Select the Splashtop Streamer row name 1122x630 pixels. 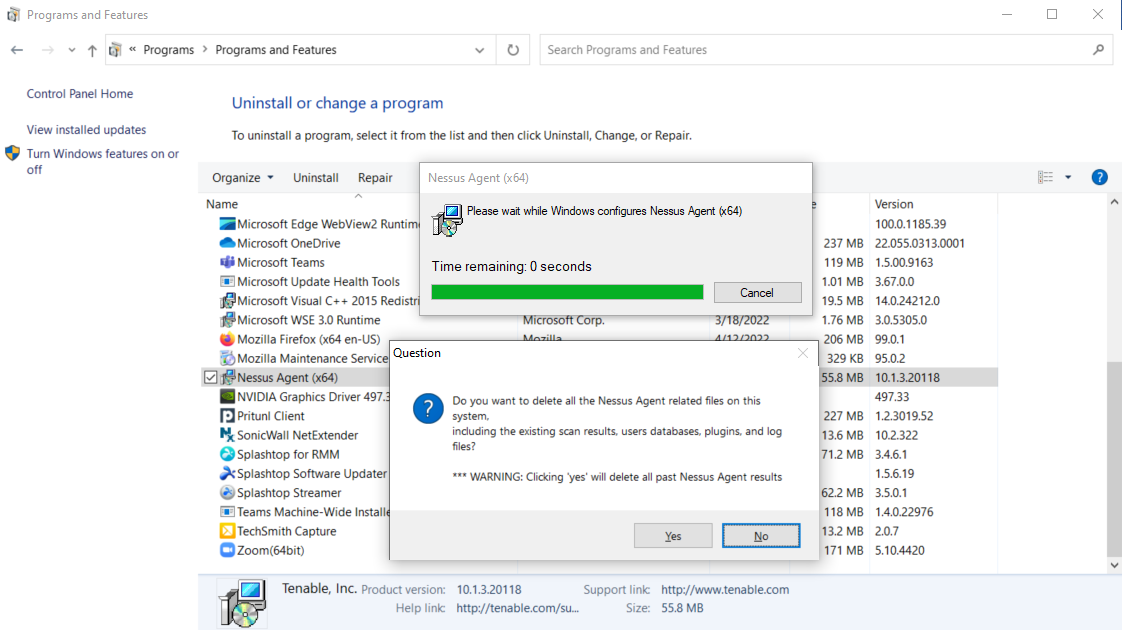289,493
